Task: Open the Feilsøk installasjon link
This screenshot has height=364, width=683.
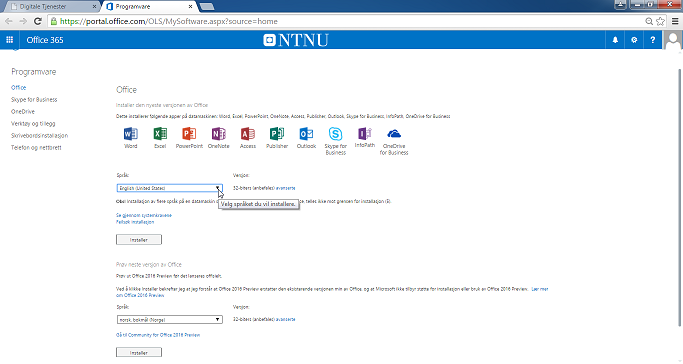Action: [x=135, y=222]
